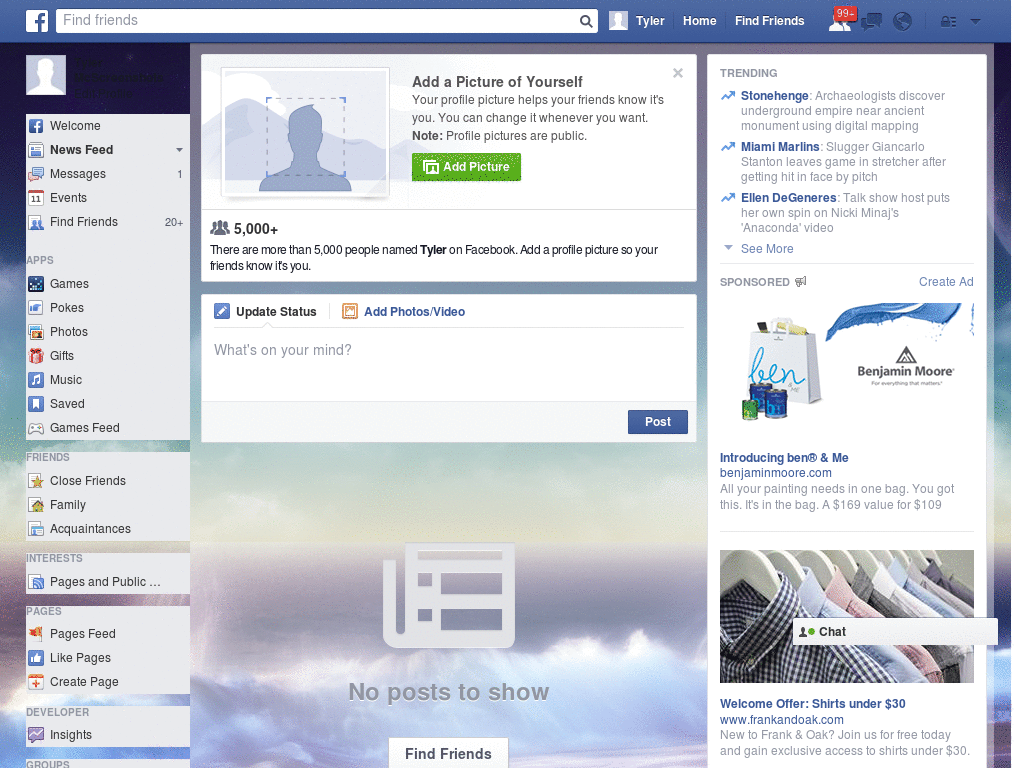This screenshot has width=1024, height=768.
Task: Open the Messages icon in top bar
Action: pos(871,21)
